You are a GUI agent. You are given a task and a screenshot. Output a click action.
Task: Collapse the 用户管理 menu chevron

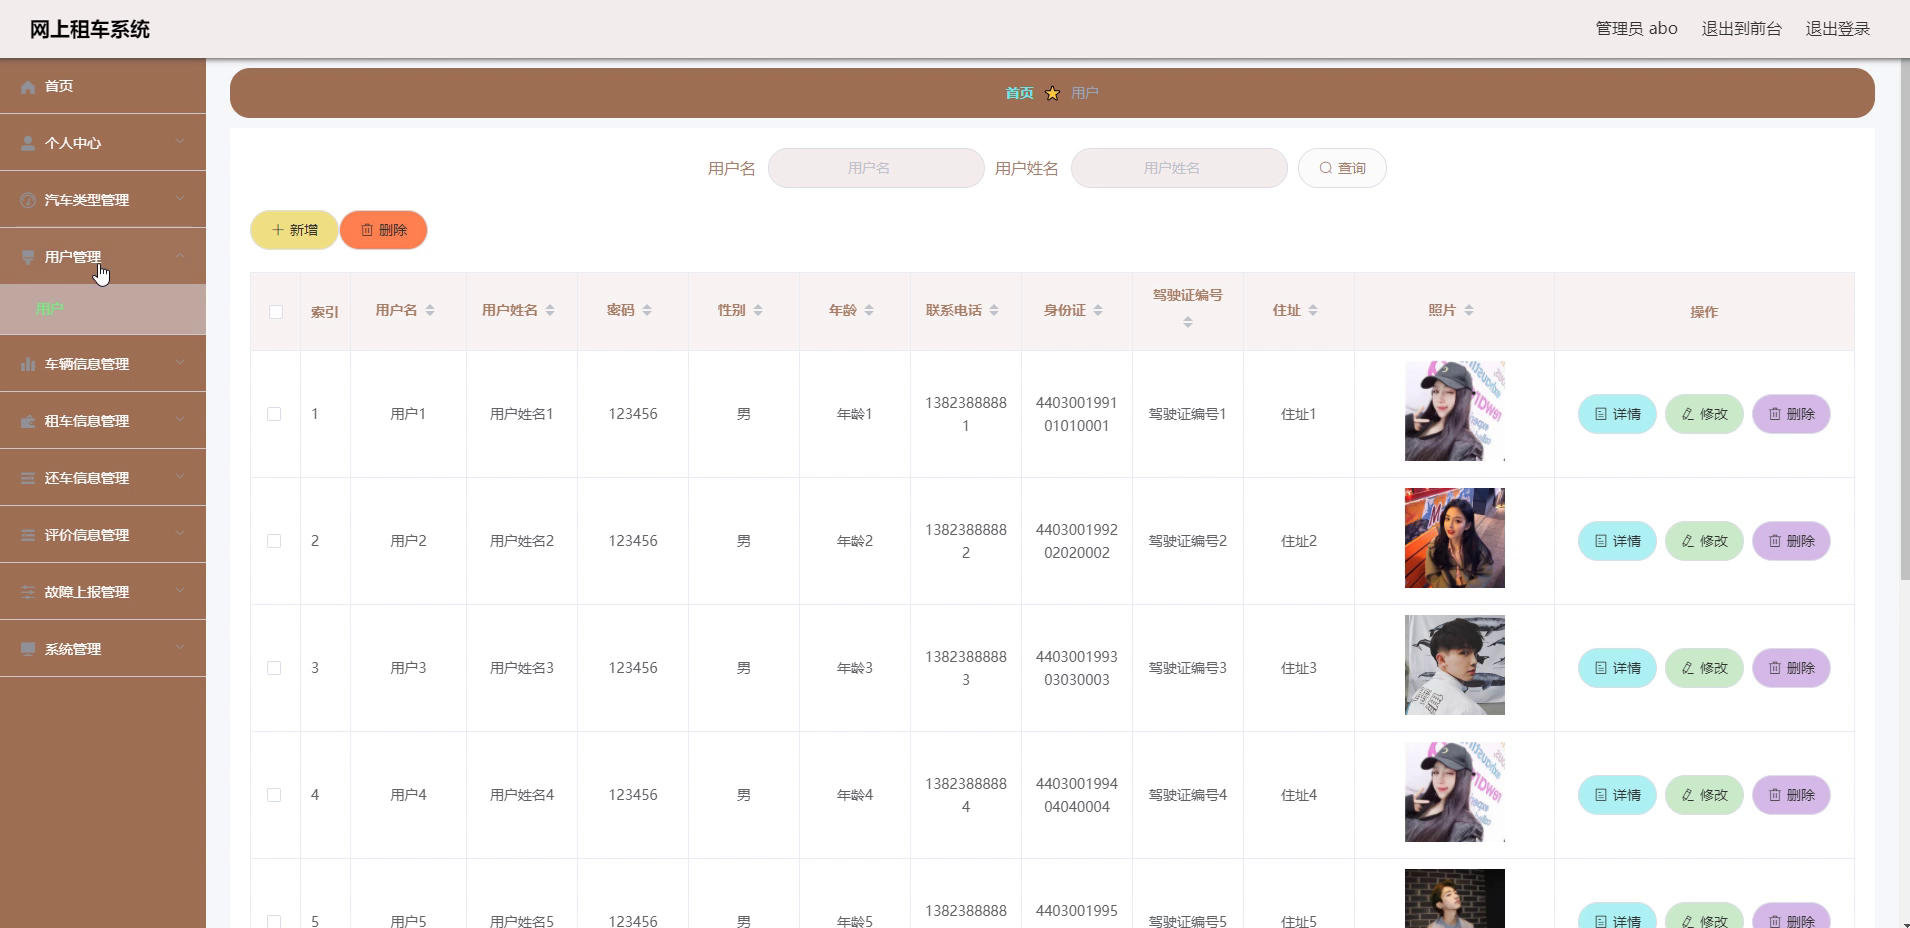(180, 256)
